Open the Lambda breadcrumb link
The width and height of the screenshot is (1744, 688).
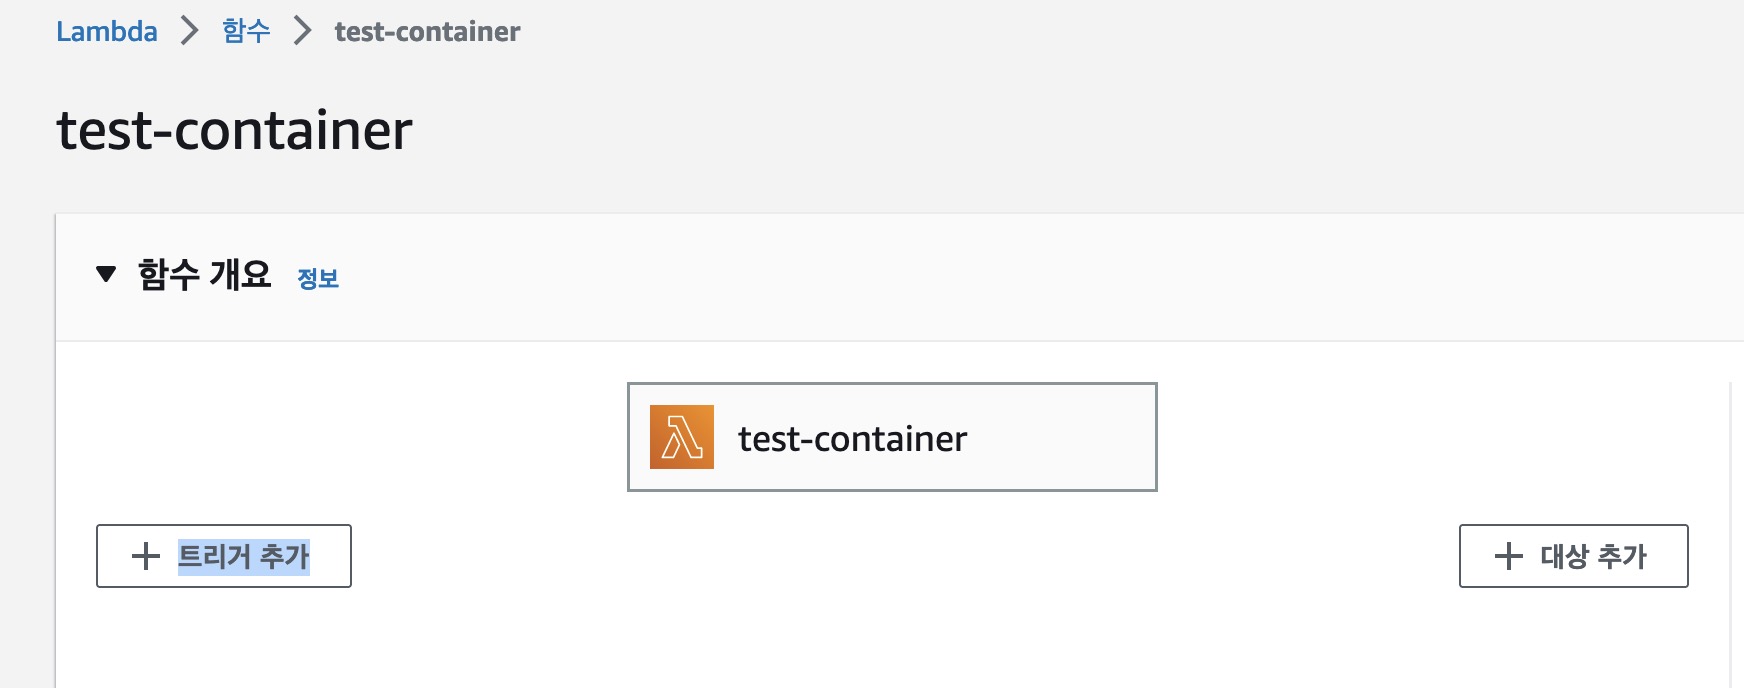[x=107, y=31]
